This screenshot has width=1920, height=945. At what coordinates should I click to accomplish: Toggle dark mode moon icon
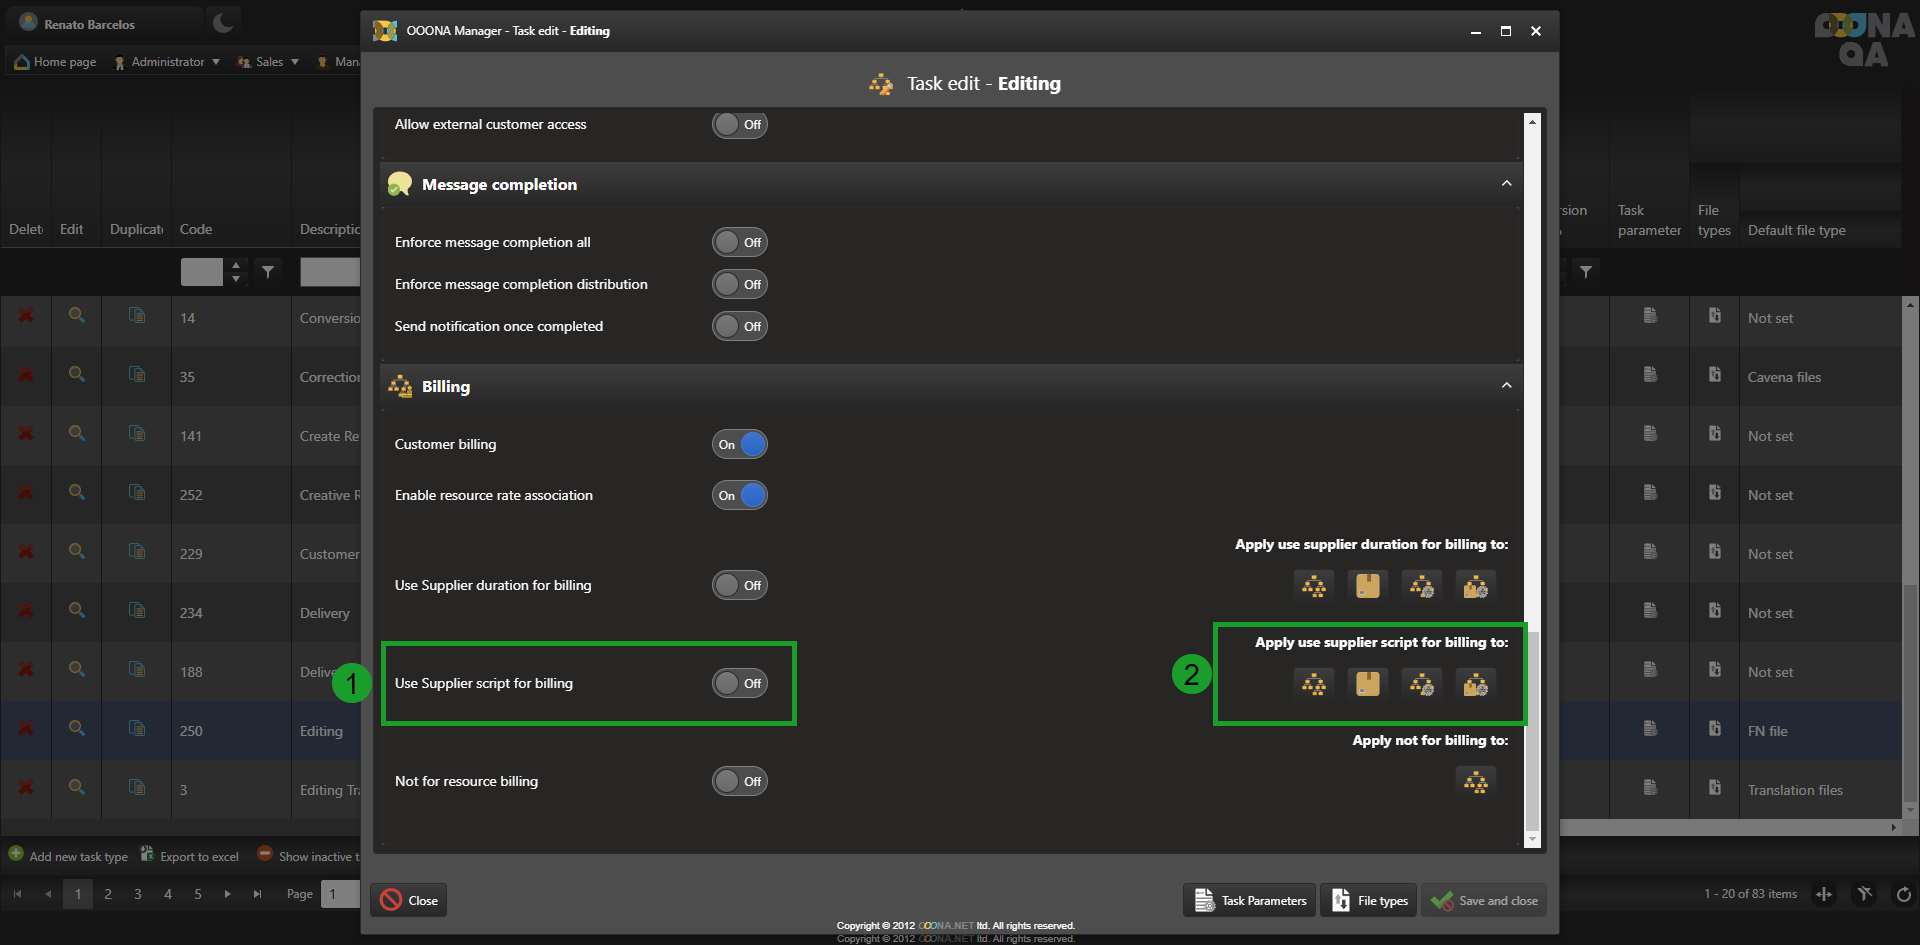(223, 23)
